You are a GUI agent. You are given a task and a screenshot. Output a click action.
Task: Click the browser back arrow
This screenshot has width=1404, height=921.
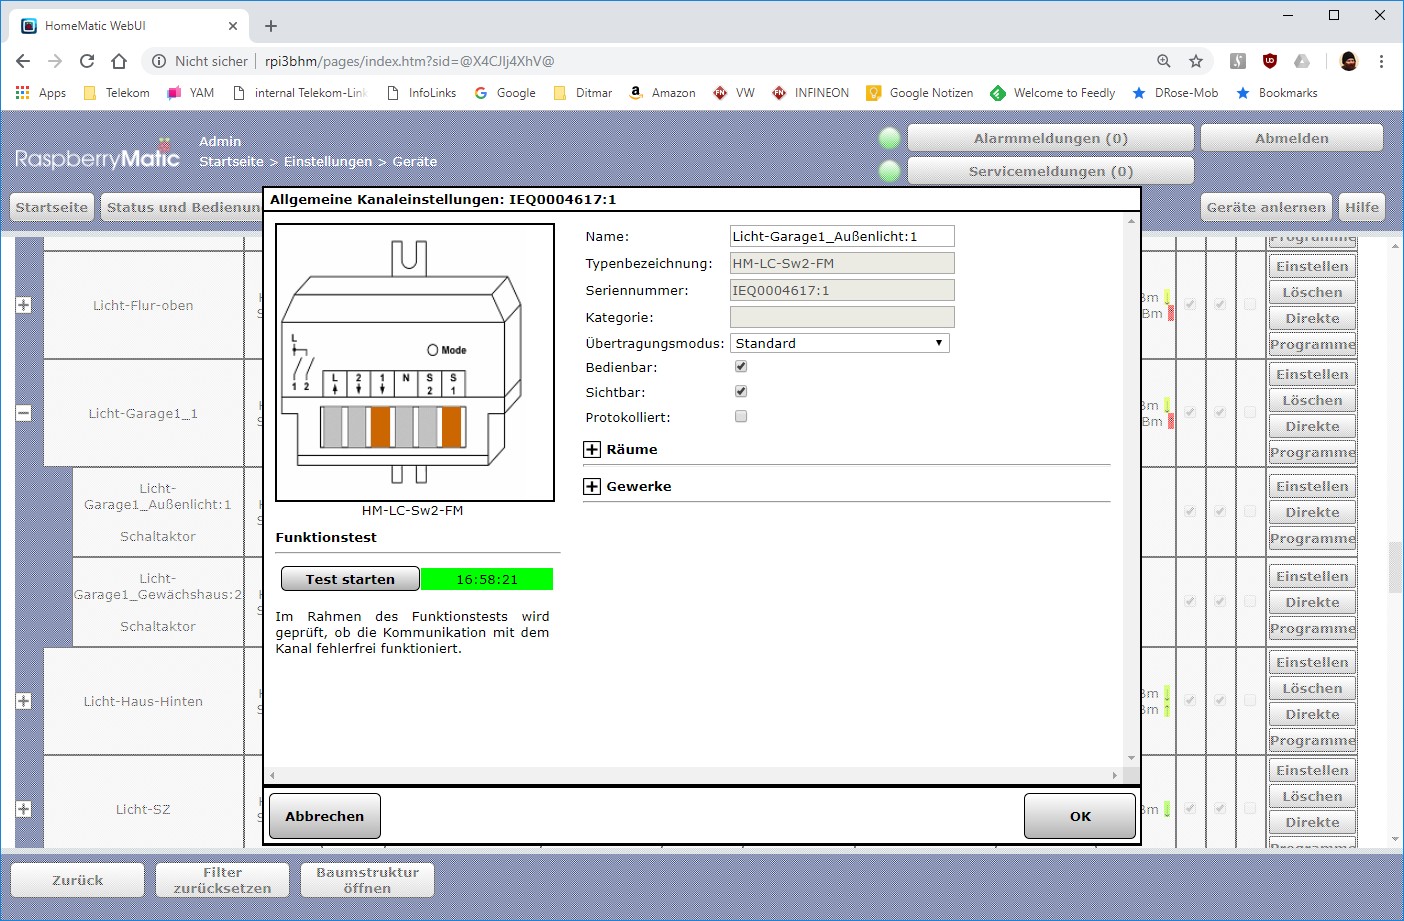click(x=23, y=61)
